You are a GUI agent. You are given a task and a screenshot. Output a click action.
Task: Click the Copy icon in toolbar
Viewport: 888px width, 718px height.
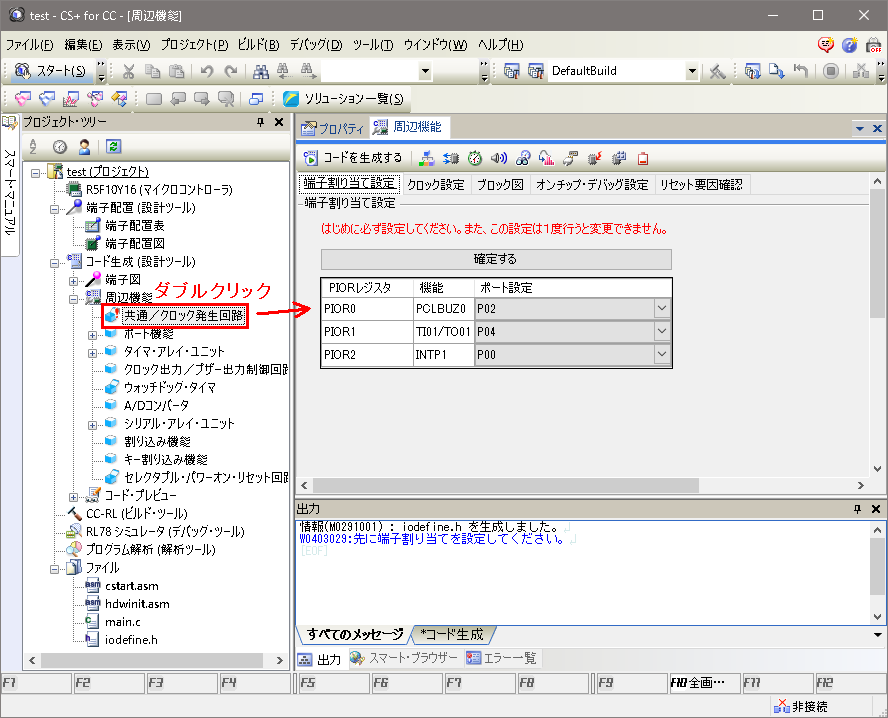[152, 71]
